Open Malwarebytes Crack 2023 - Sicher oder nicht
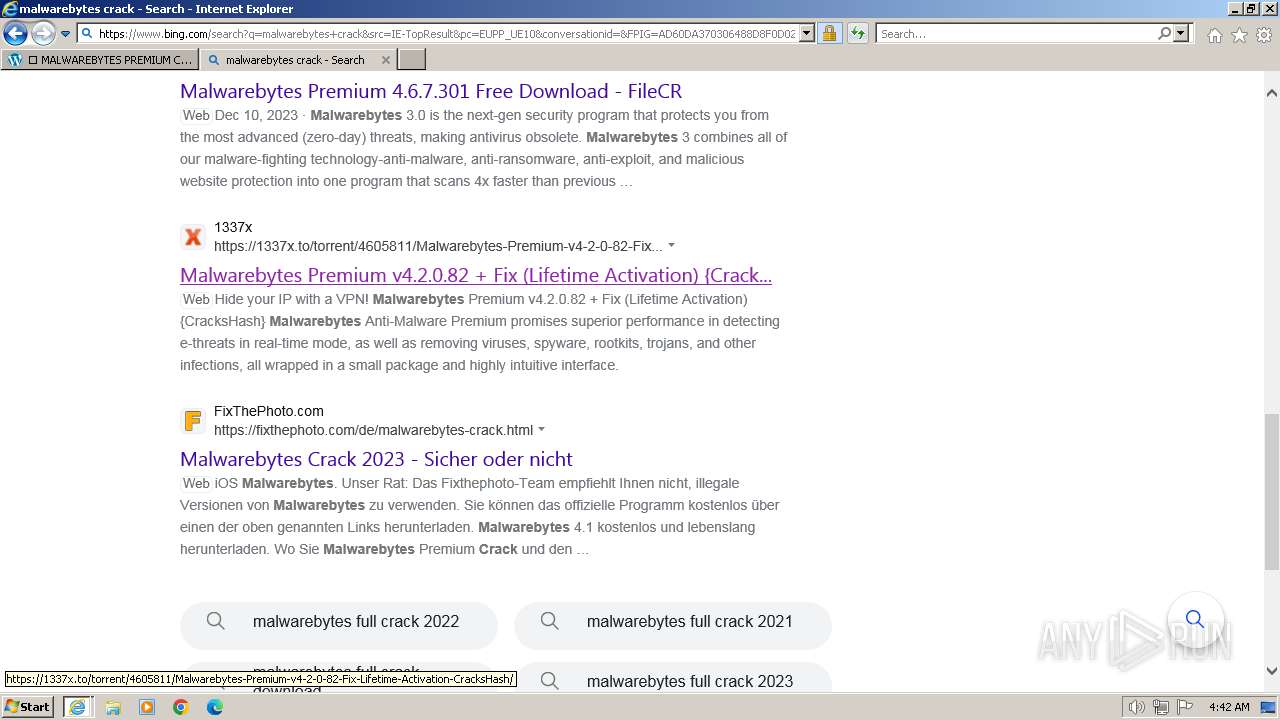1280x720 pixels. pyautogui.click(x=376, y=459)
